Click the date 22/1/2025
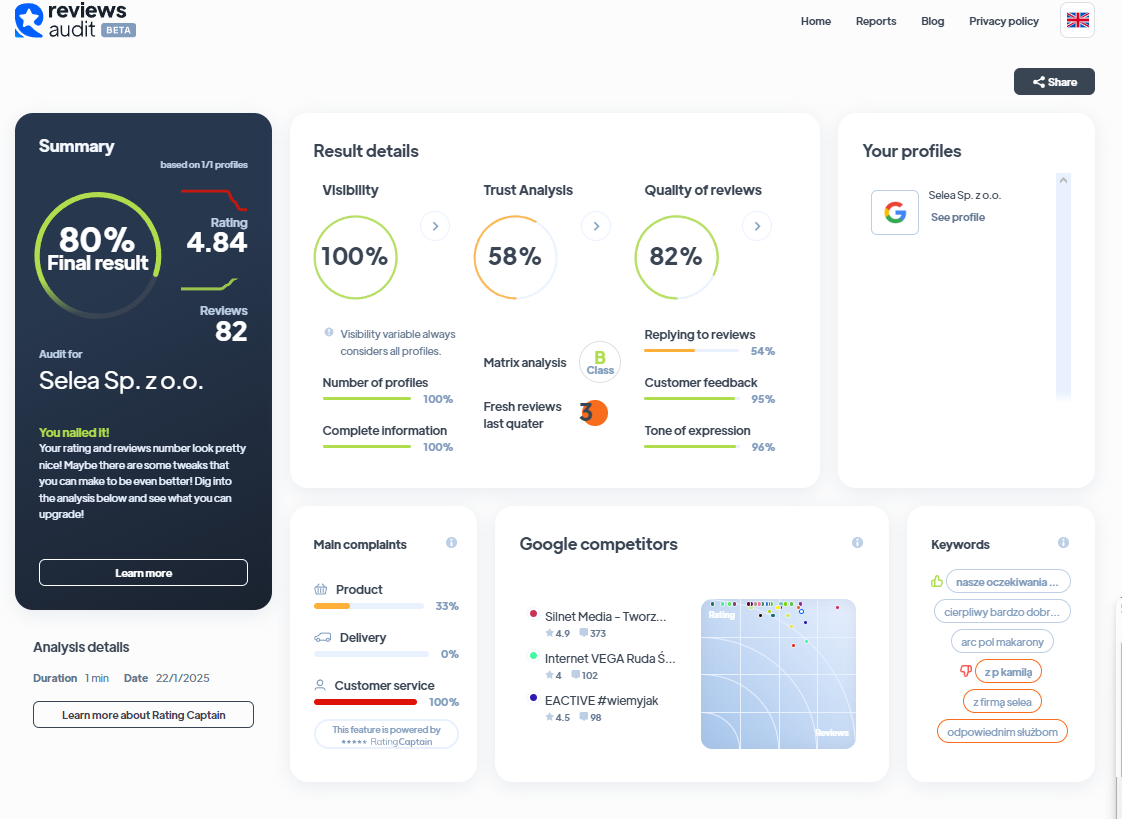1122x819 pixels. click(x=182, y=678)
